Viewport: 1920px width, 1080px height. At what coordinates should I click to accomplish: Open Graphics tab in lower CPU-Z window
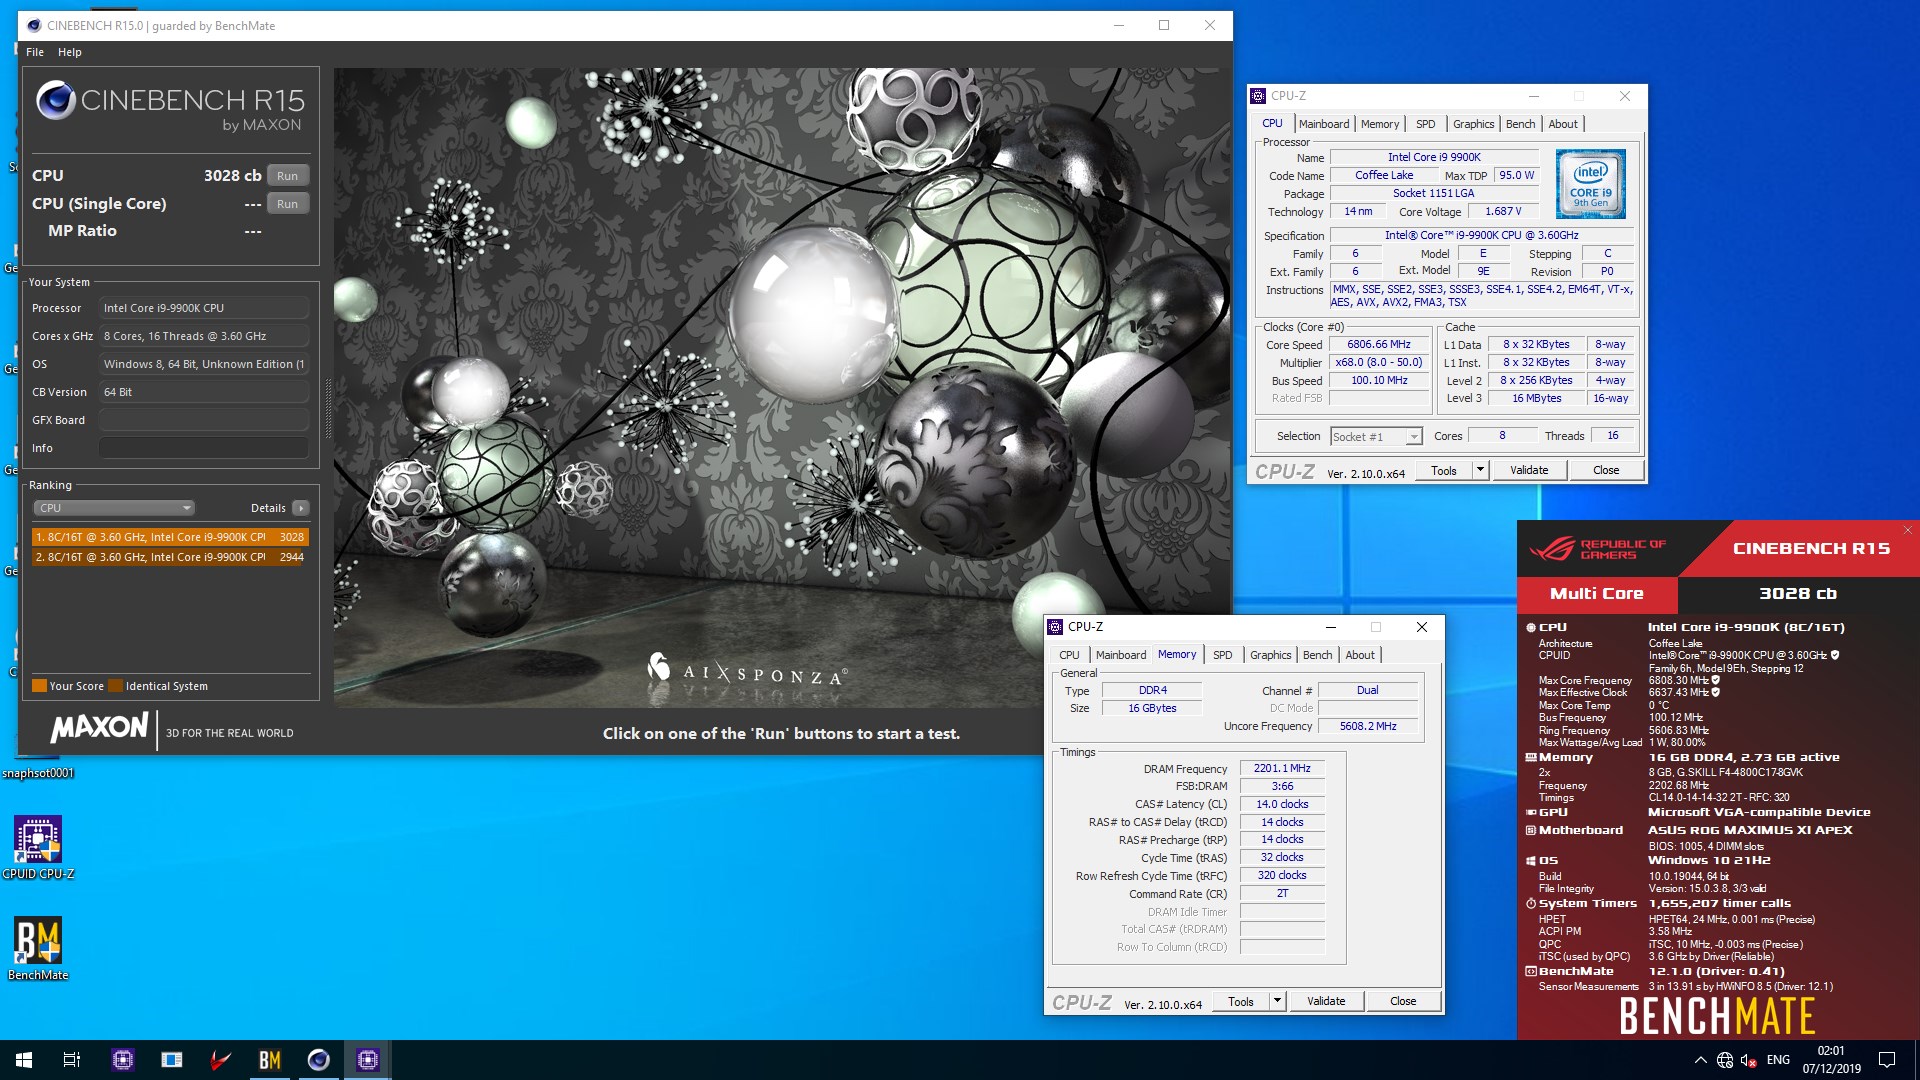tap(1271, 655)
